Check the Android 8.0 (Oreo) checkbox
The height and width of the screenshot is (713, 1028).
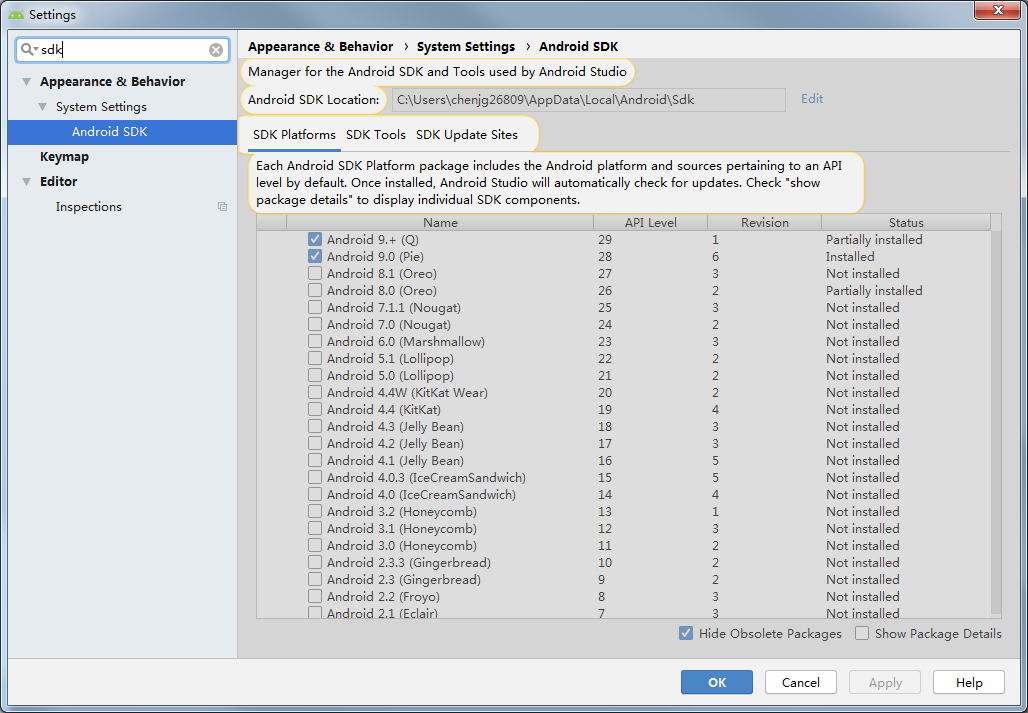click(315, 290)
